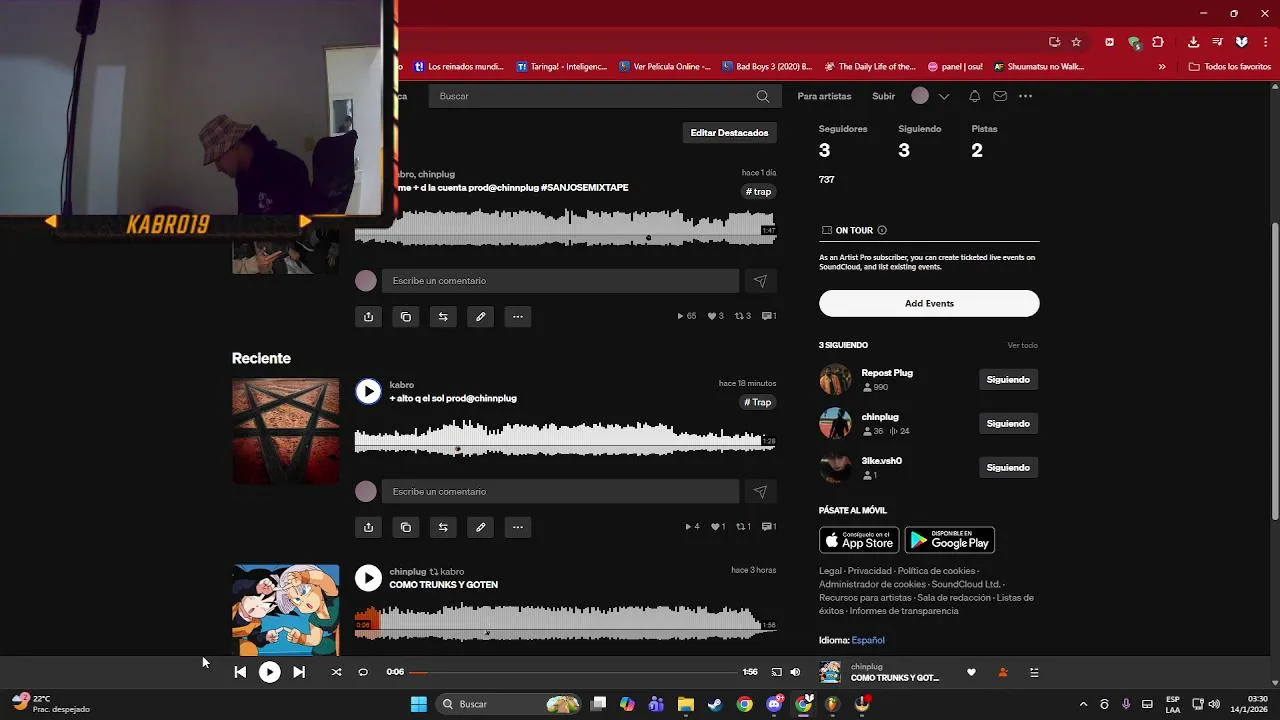Expand the hidden bookmarks chevron in bookmark bar
The image size is (1280, 720).
tap(1162, 67)
